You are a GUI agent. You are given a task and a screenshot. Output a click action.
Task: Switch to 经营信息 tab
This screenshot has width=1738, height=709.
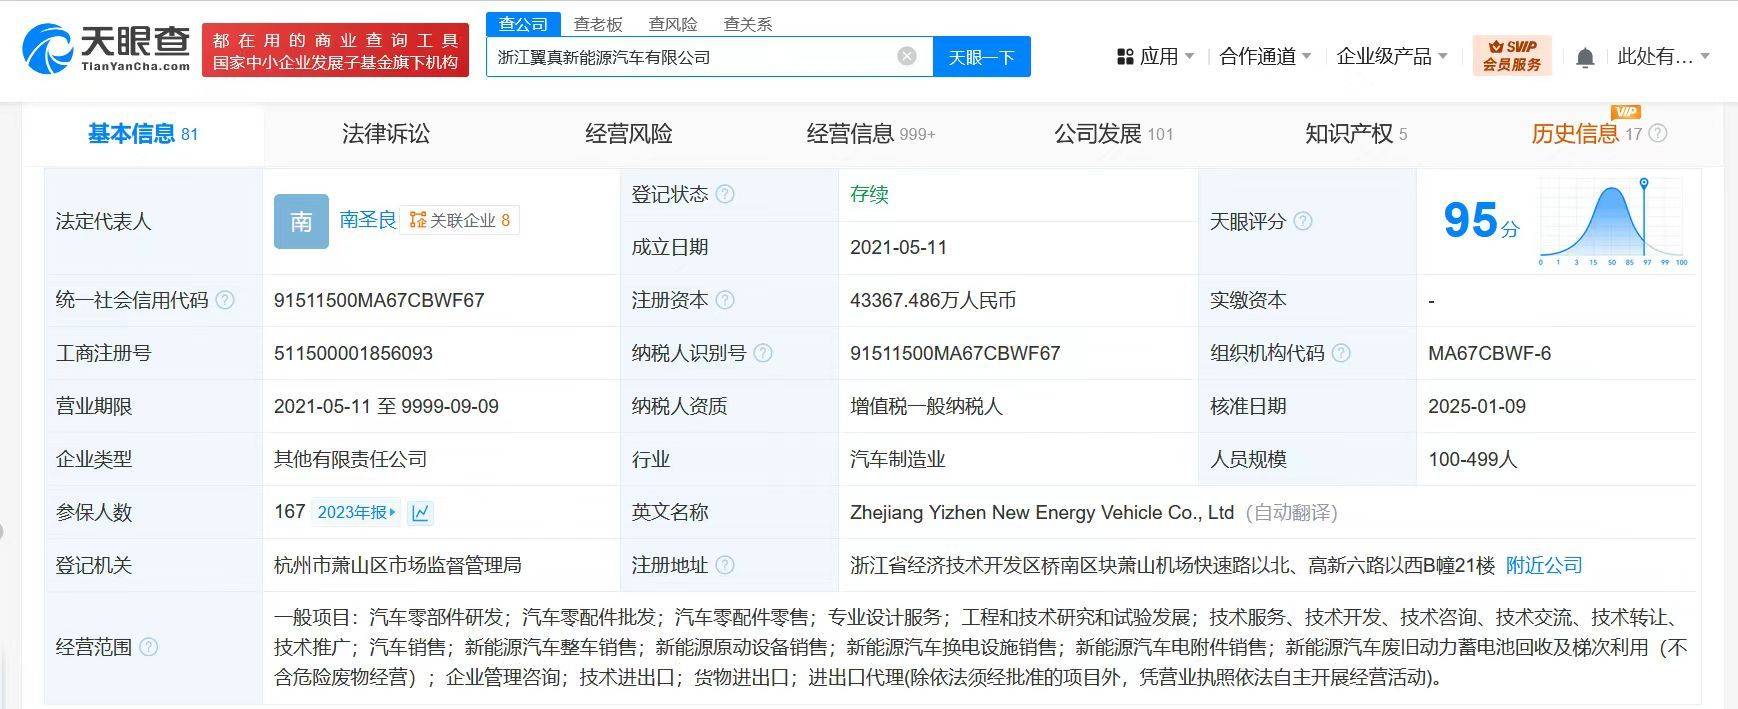point(870,133)
